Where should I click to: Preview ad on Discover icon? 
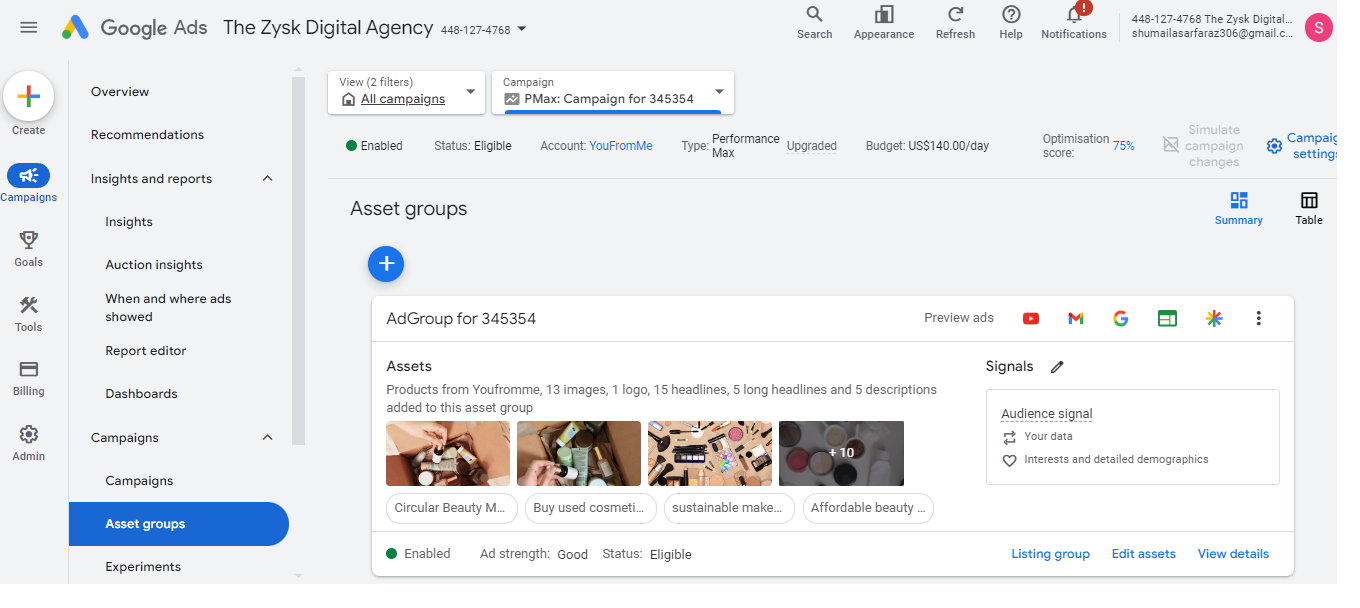1213,318
